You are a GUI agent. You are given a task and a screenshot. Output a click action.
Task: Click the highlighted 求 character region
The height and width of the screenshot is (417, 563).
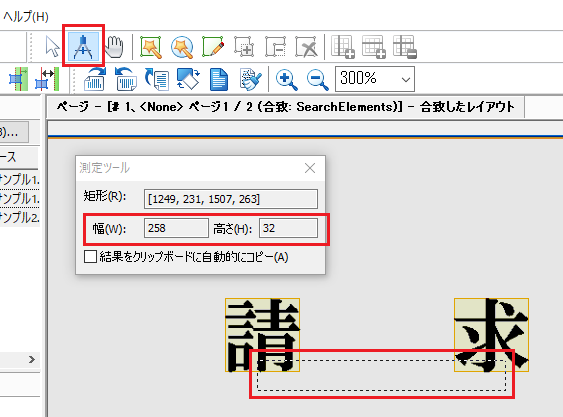(491, 335)
